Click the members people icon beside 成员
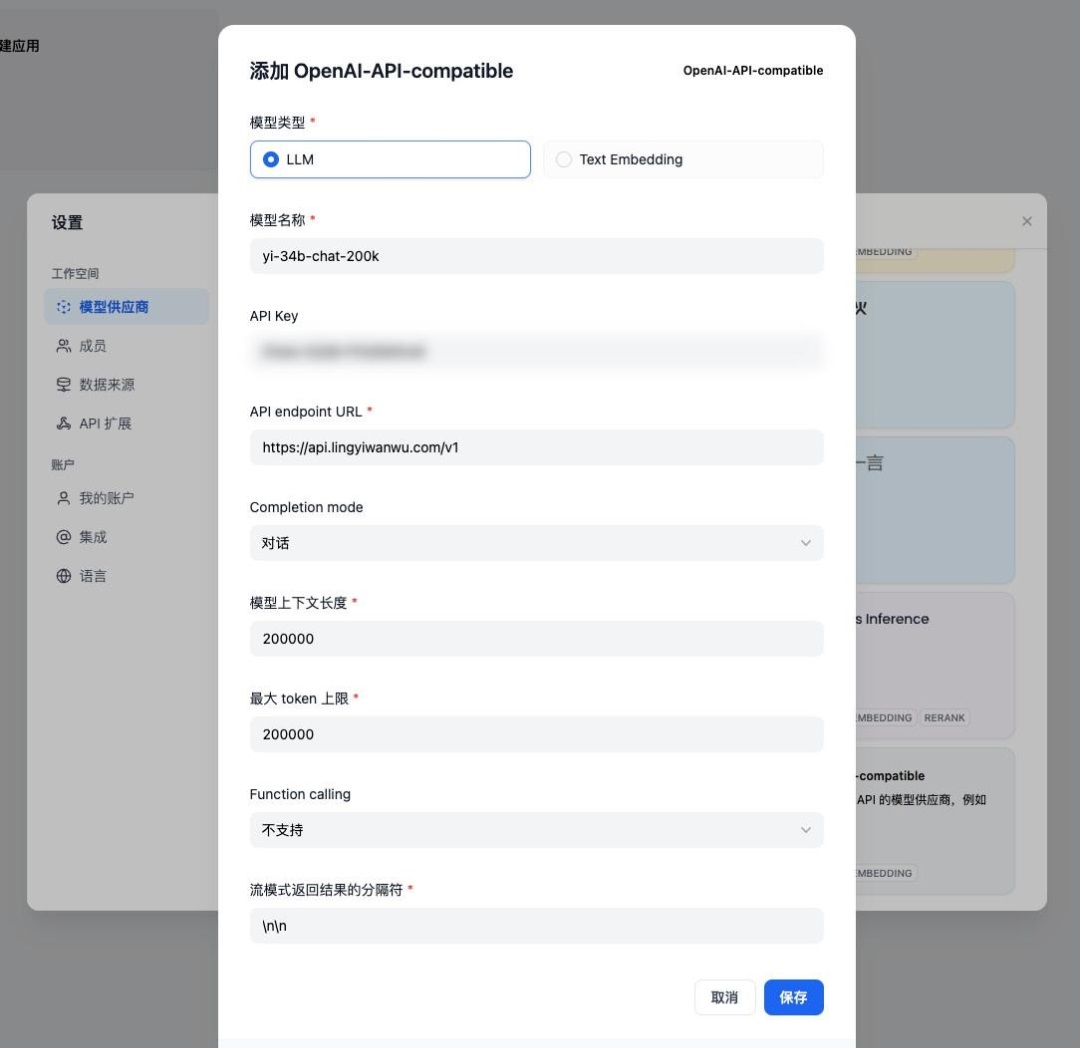 63,346
